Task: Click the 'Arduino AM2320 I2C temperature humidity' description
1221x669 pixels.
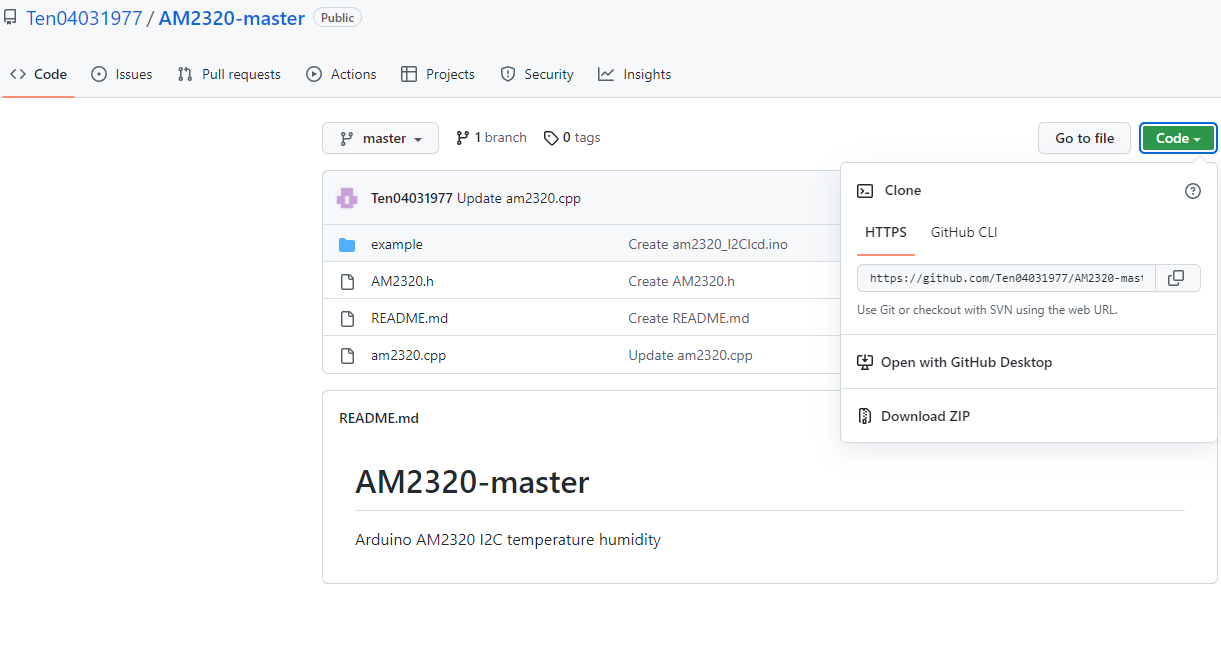Action: point(508,540)
